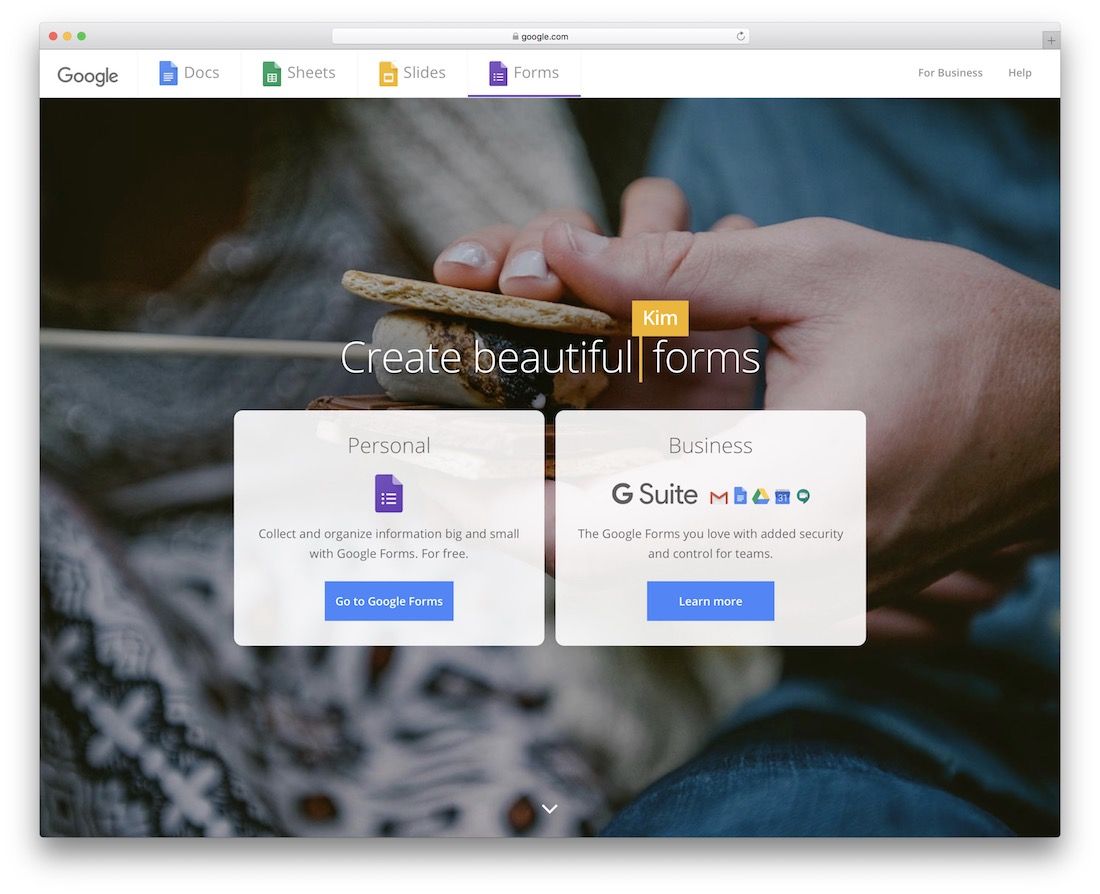Click the Gmail icon in Business card

718,498
